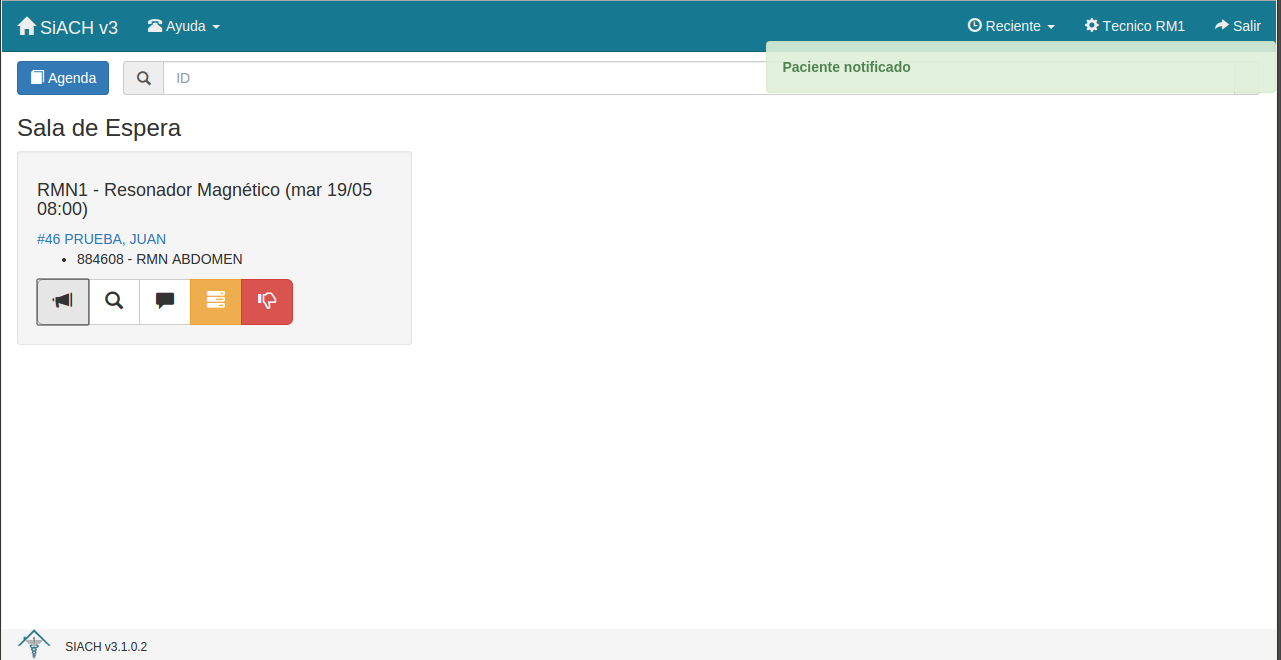Image resolution: width=1281 pixels, height=660 pixels.
Task: Select the study text 884608 - RMN ABDOMEN
Action: [x=160, y=259]
